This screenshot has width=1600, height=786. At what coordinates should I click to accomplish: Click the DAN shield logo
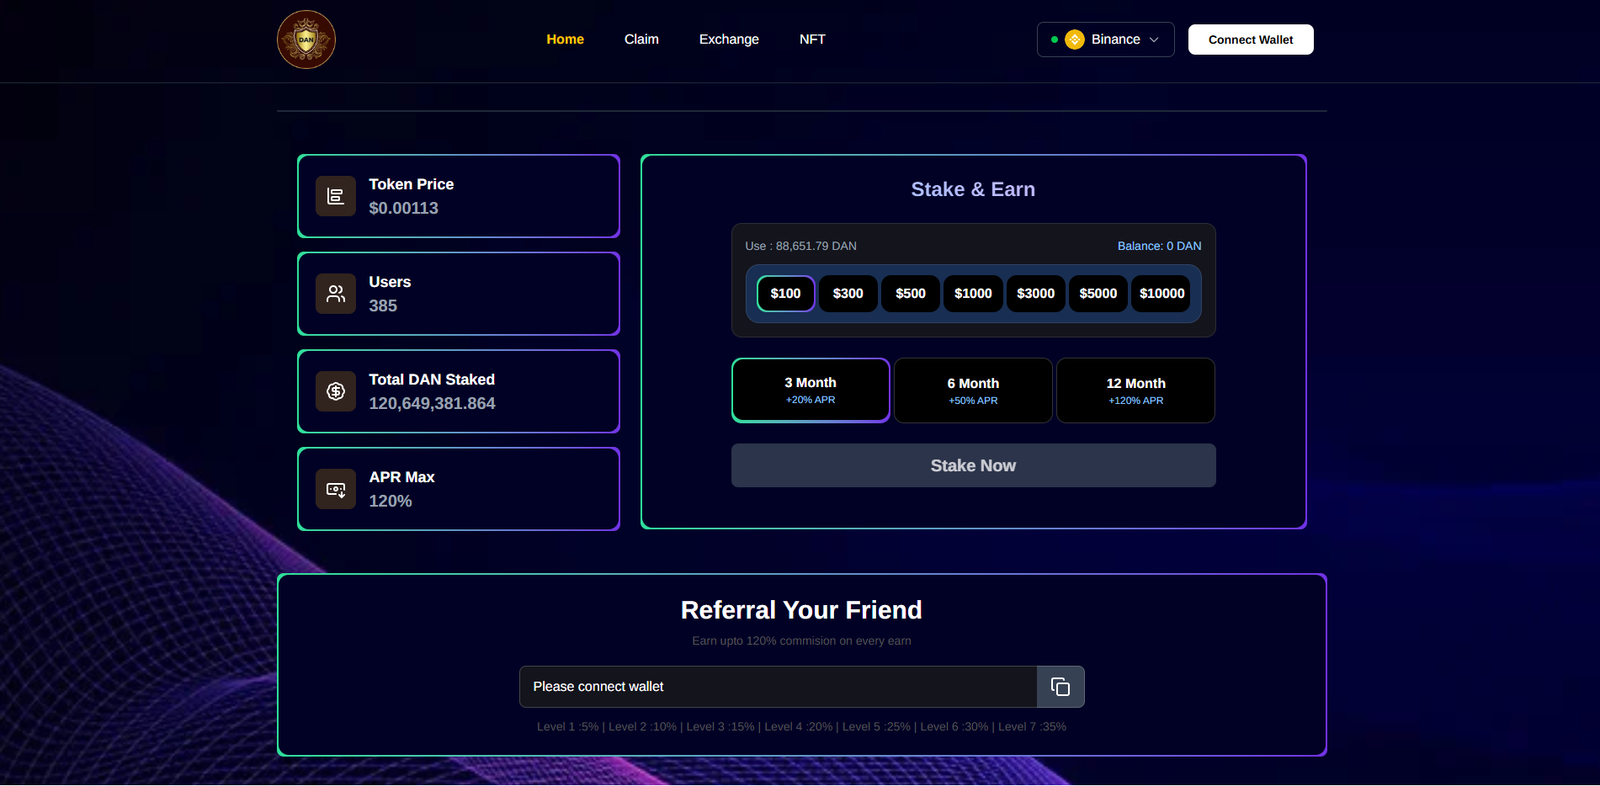coord(306,40)
